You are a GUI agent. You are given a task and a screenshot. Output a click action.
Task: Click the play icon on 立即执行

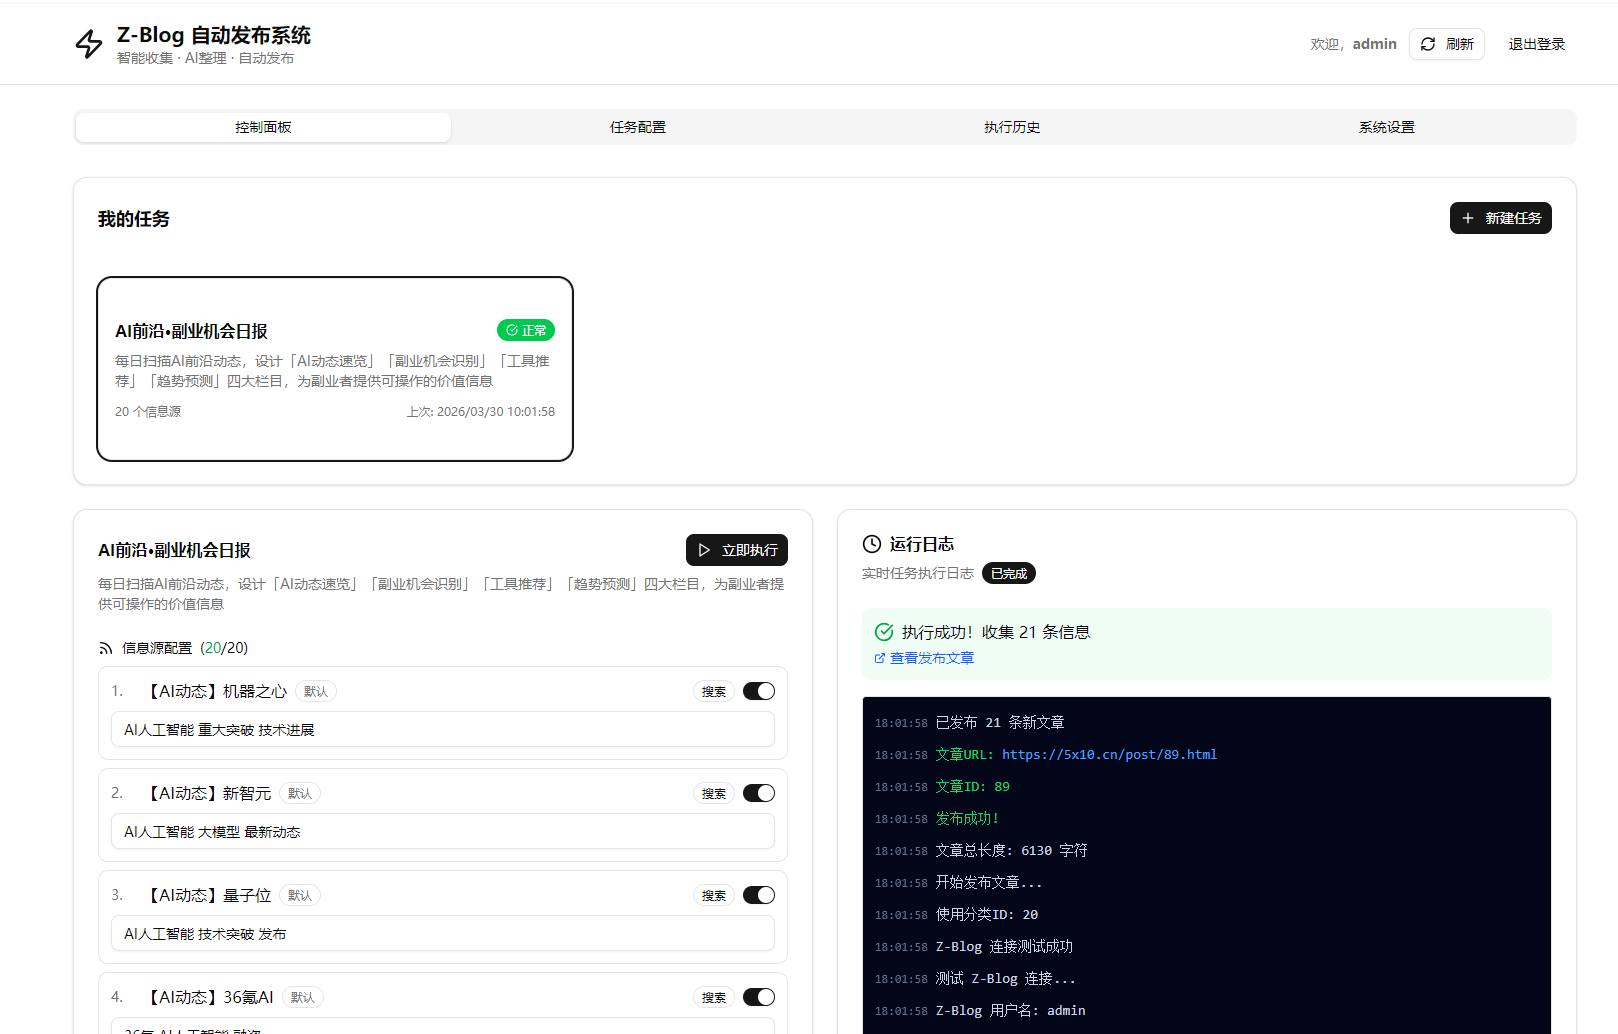[x=704, y=550]
